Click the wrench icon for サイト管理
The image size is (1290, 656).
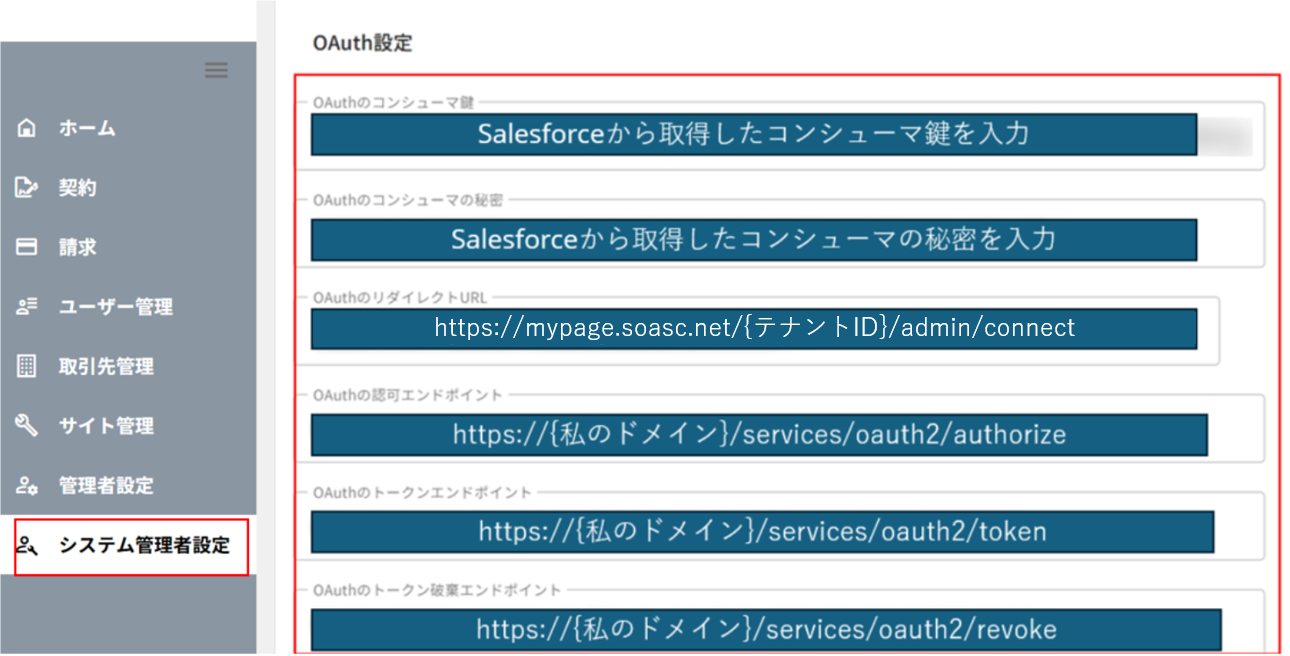pos(27,426)
